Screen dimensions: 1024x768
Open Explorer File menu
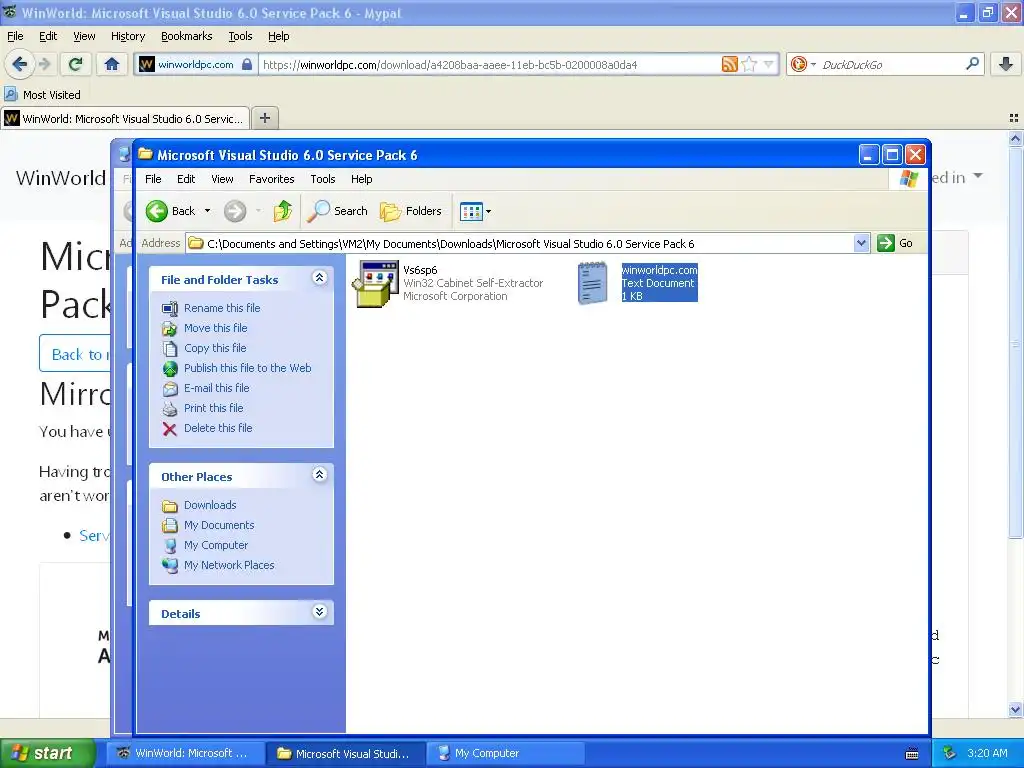click(x=153, y=179)
